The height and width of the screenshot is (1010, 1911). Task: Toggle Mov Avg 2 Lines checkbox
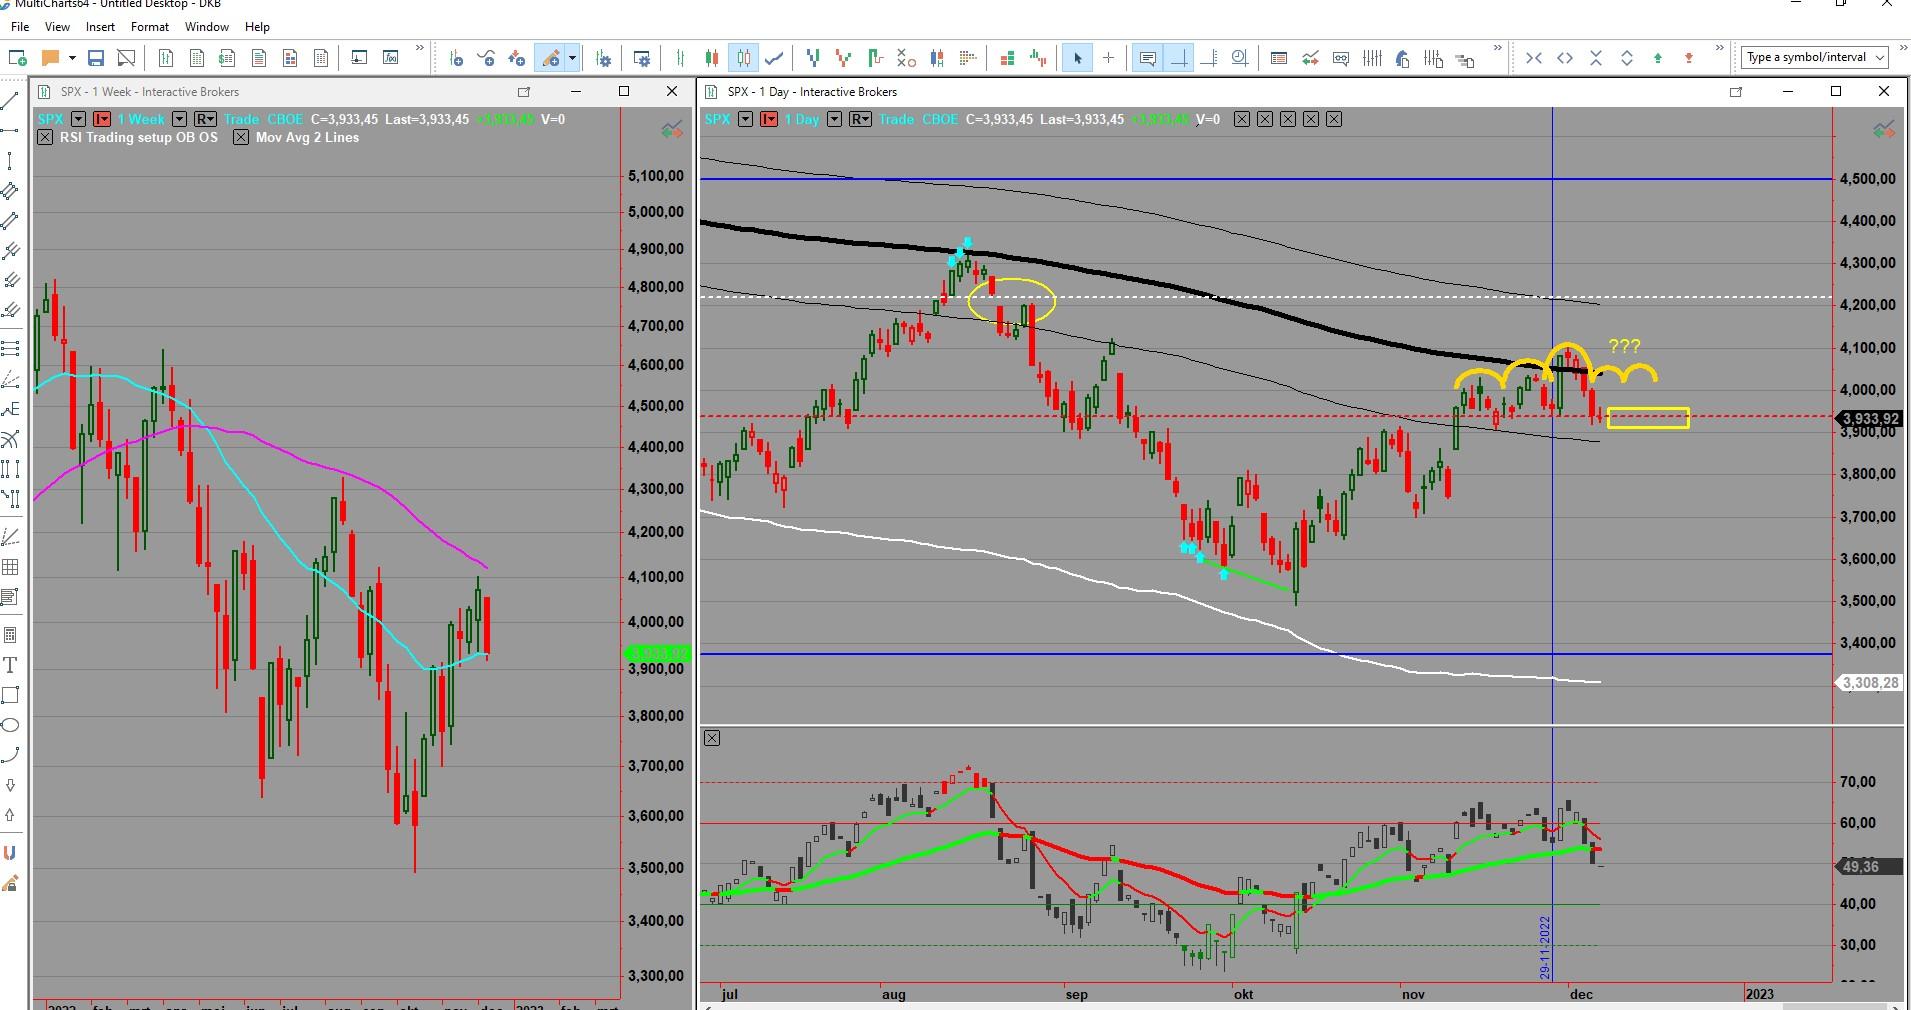pyautogui.click(x=241, y=138)
